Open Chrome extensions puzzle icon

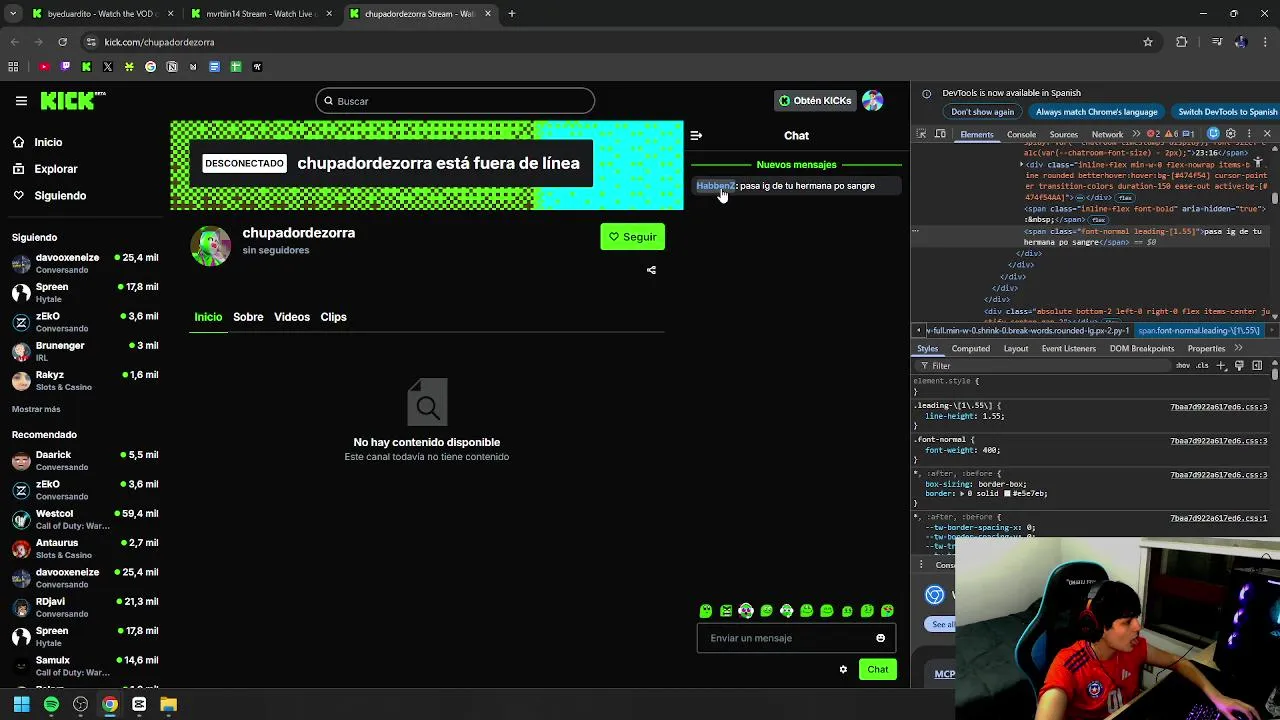1182,42
